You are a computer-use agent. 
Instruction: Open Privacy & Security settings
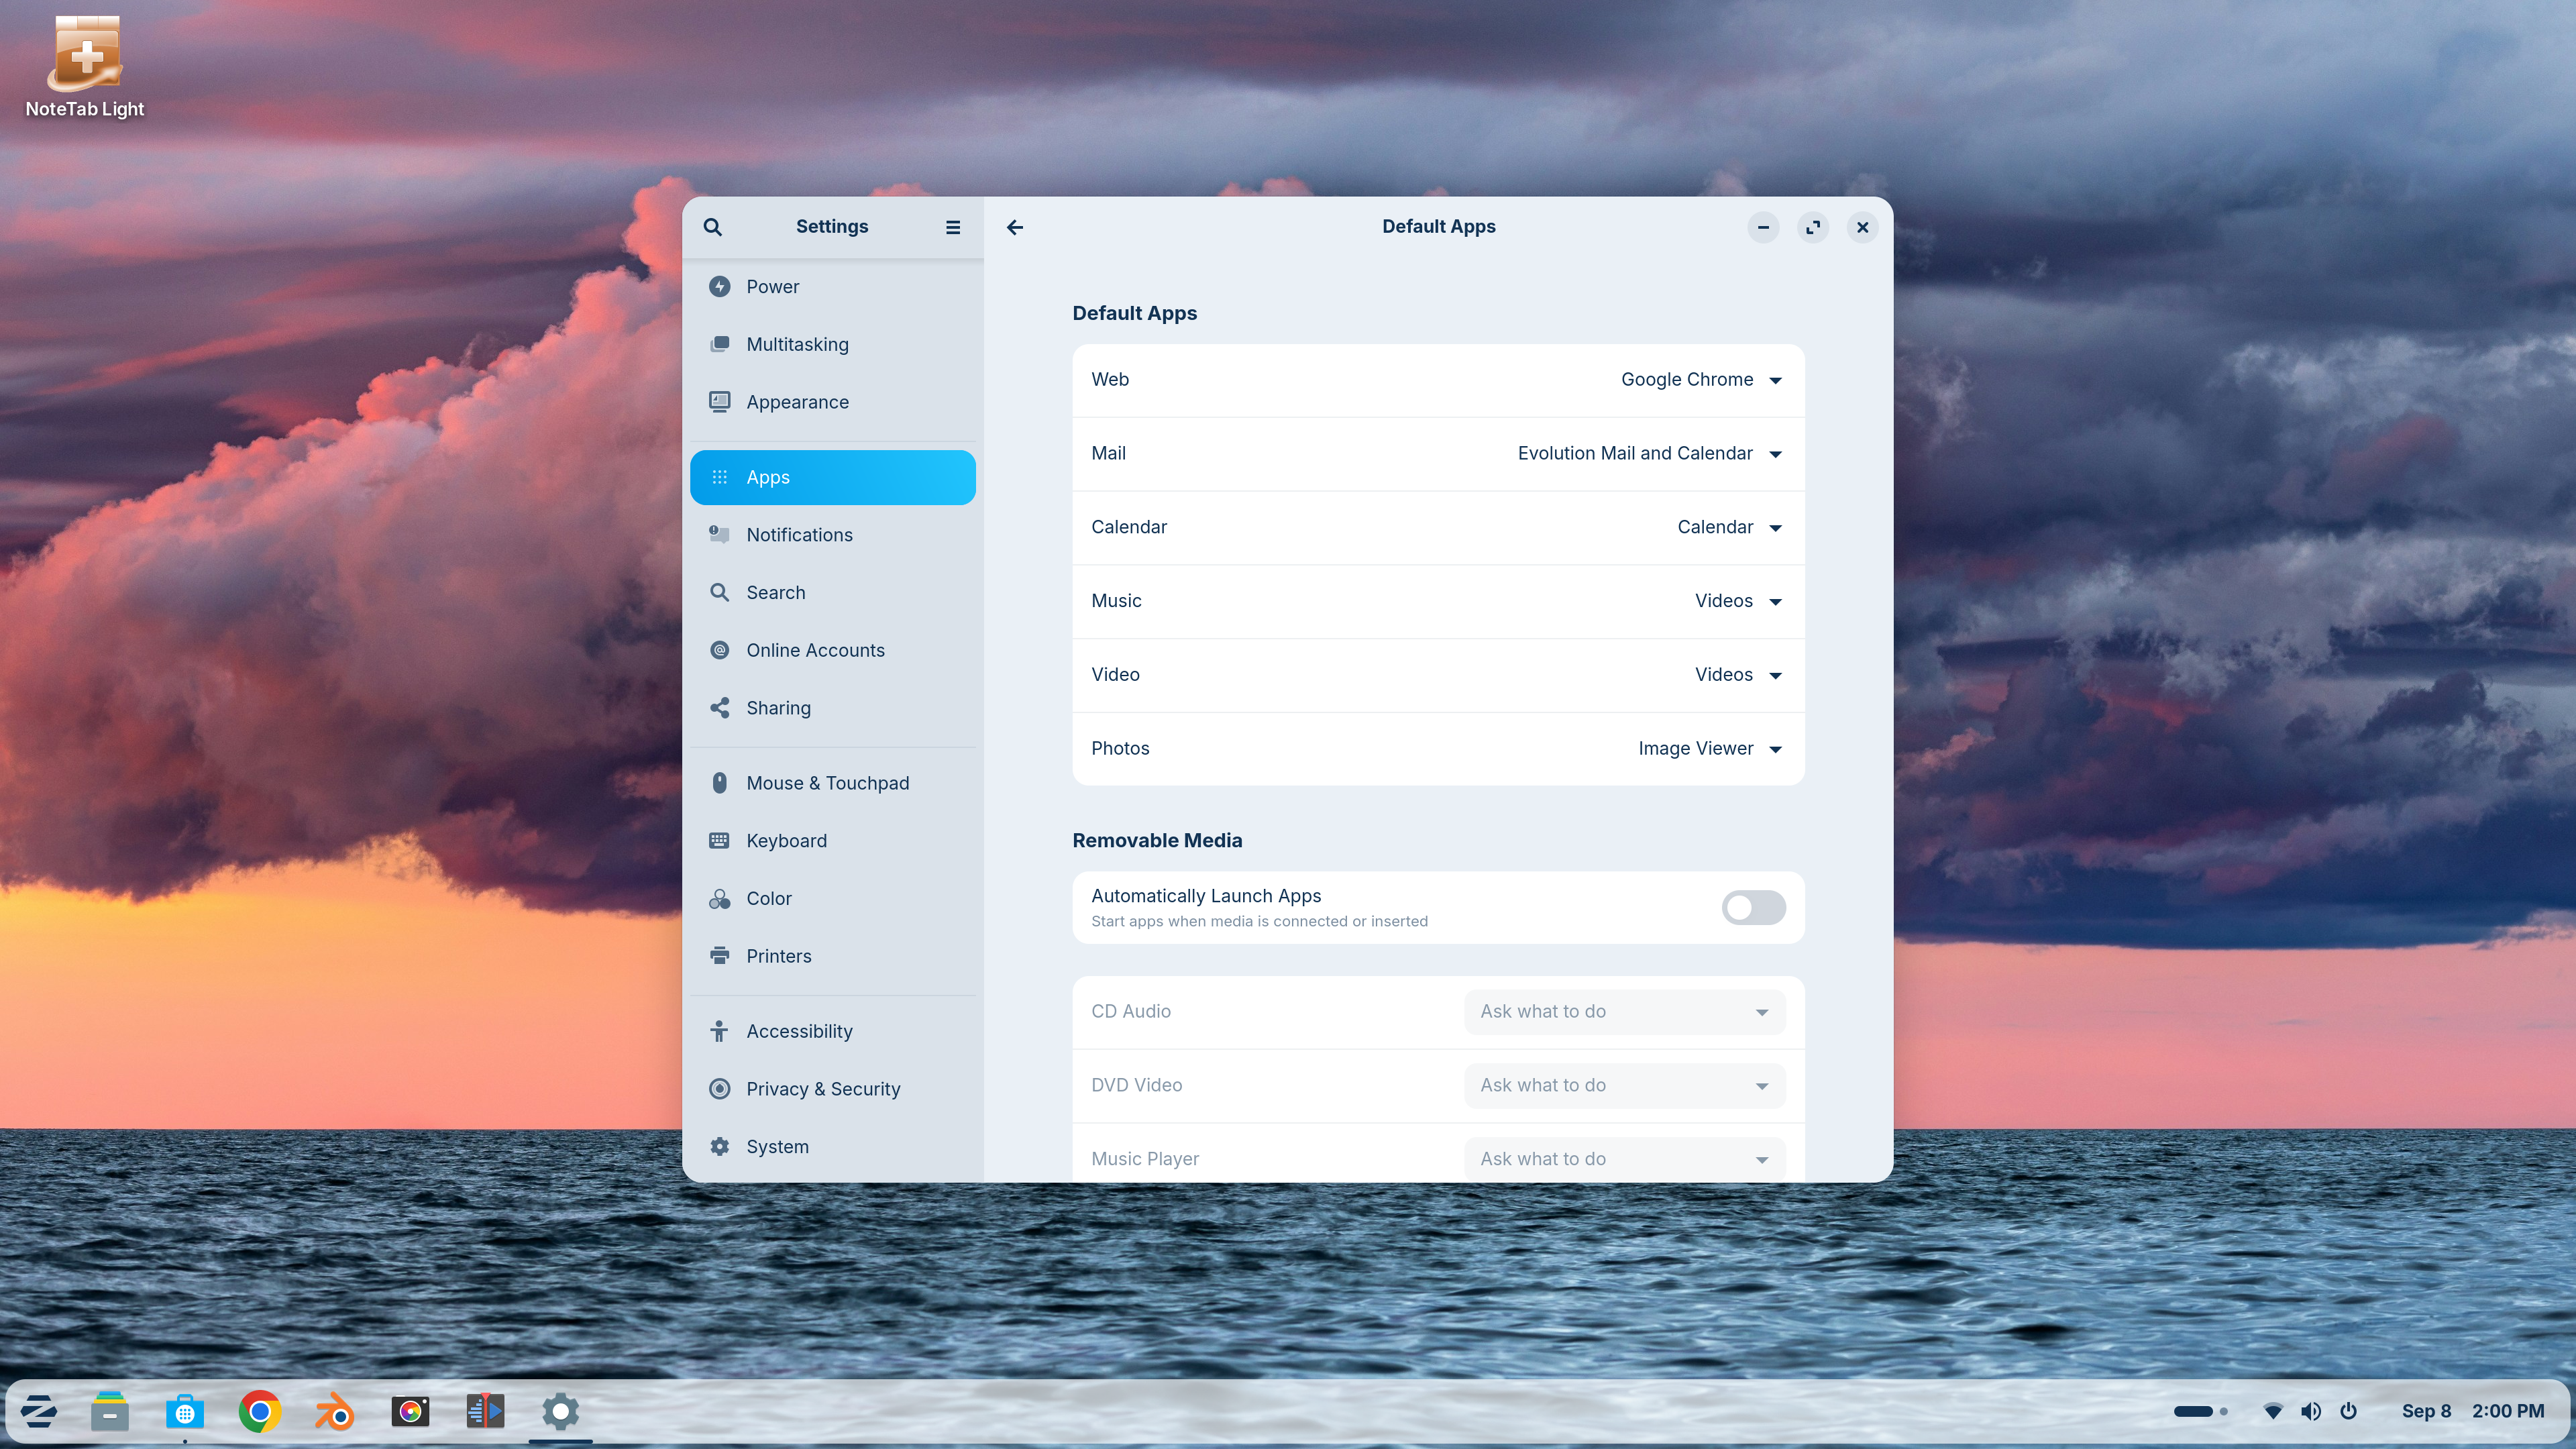(x=832, y=1089)
